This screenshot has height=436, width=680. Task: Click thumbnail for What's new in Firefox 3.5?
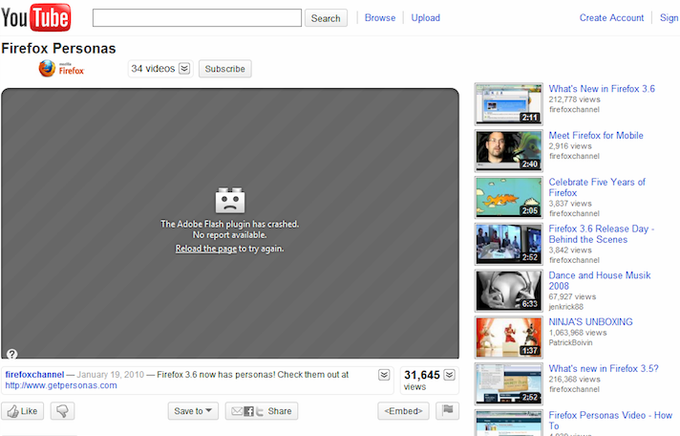pos(509,384)
